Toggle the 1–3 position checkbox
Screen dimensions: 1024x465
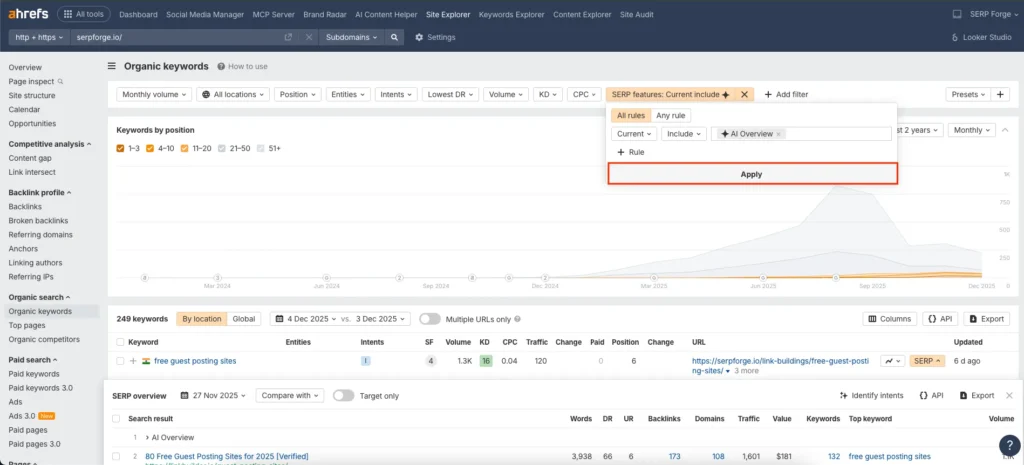coord(121,148)
